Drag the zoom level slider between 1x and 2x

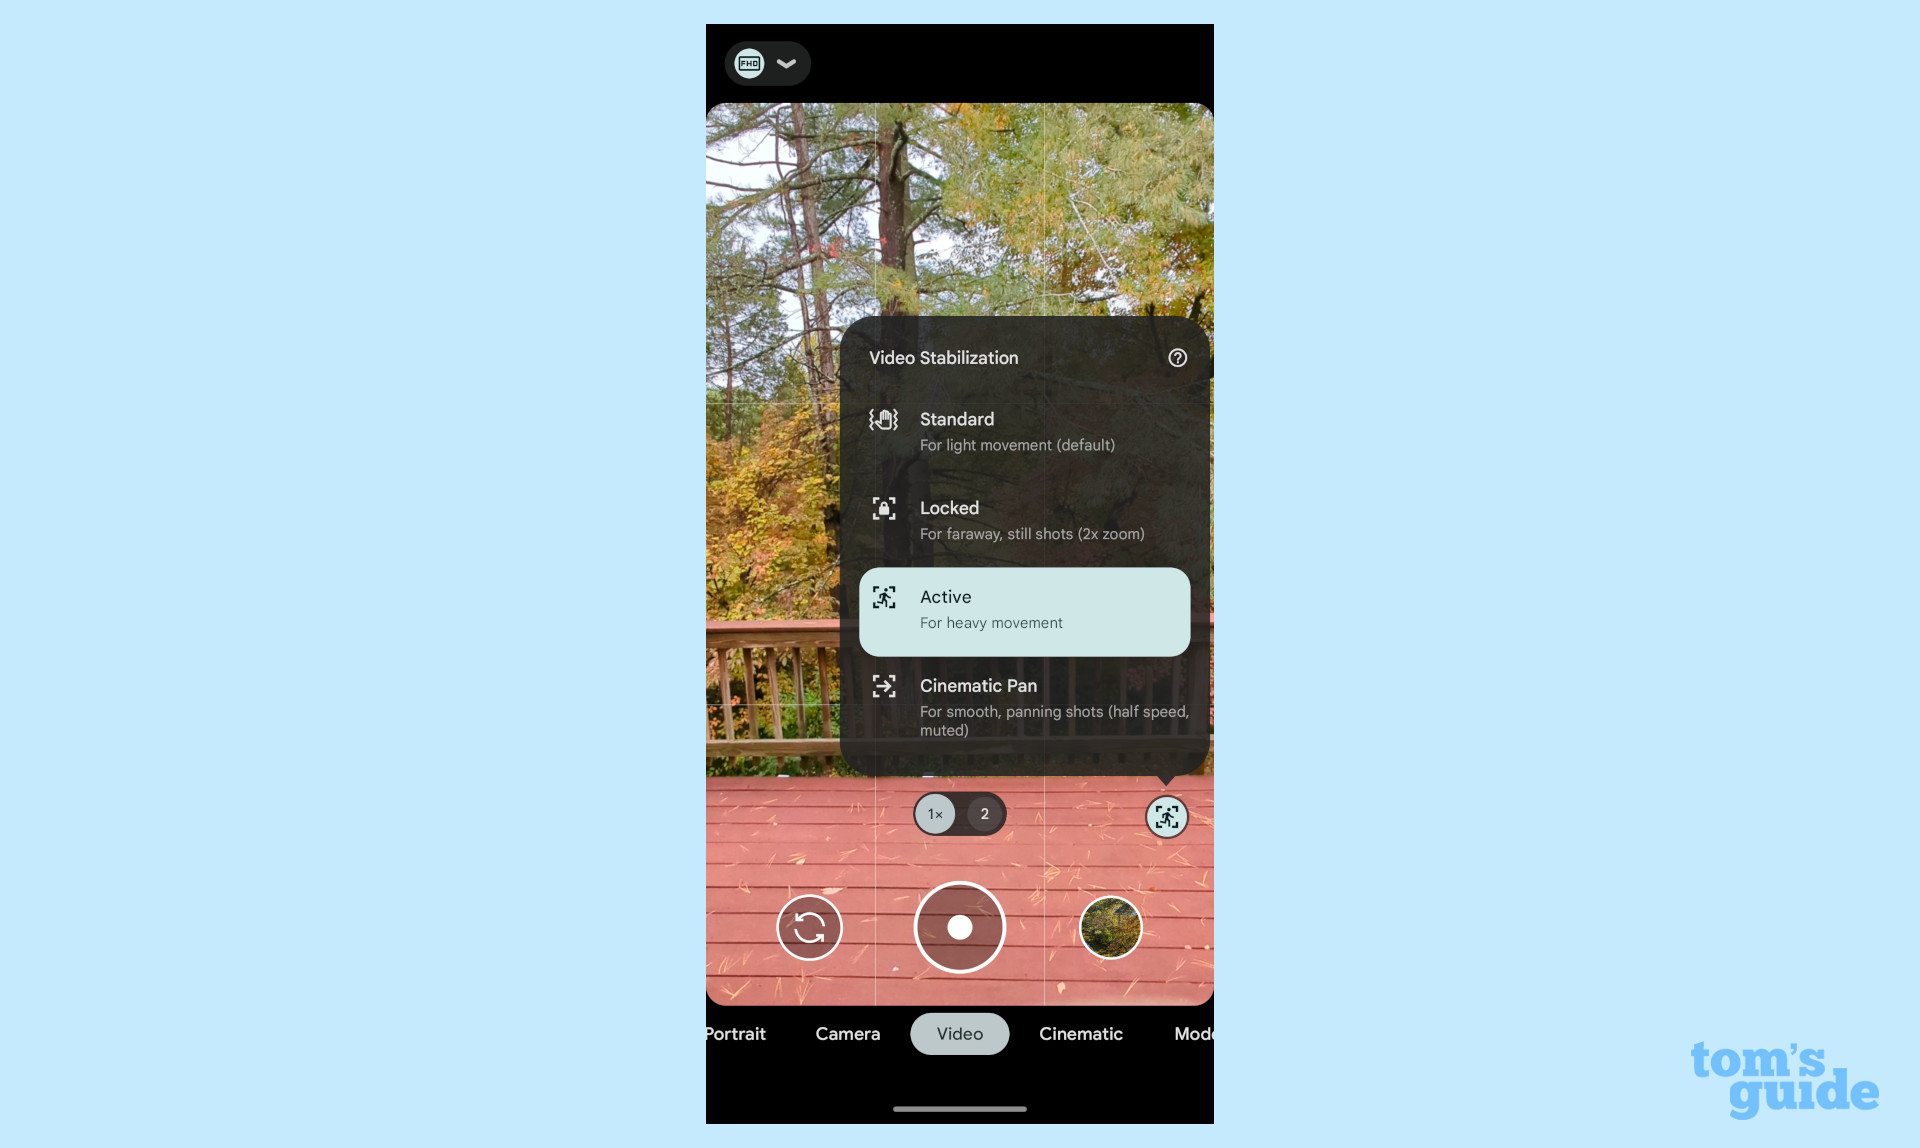pos(959,813)
